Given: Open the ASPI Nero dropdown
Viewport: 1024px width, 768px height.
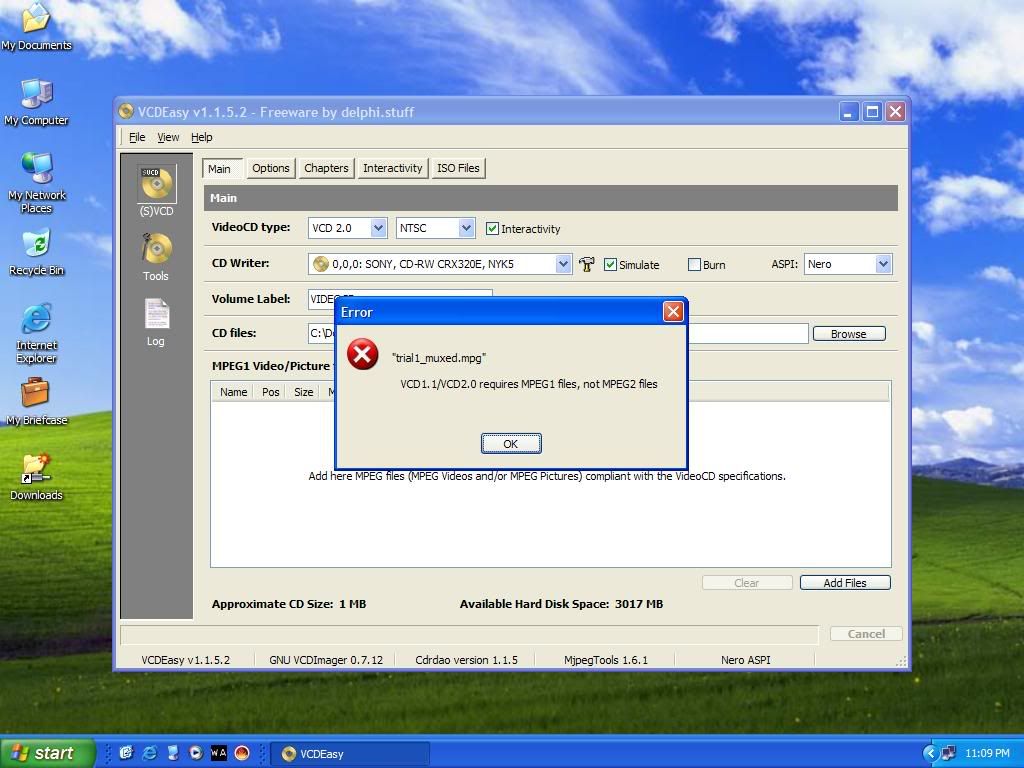Looking at the screenshot, I should tap(883, 264).
